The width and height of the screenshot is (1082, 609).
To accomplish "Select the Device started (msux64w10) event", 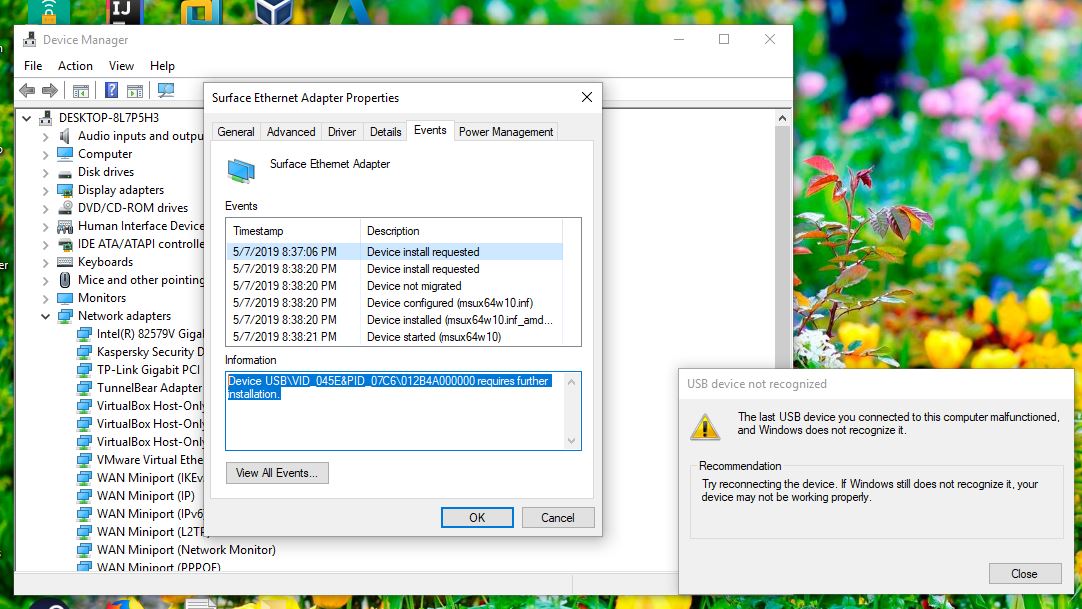I will click(395, 337).
